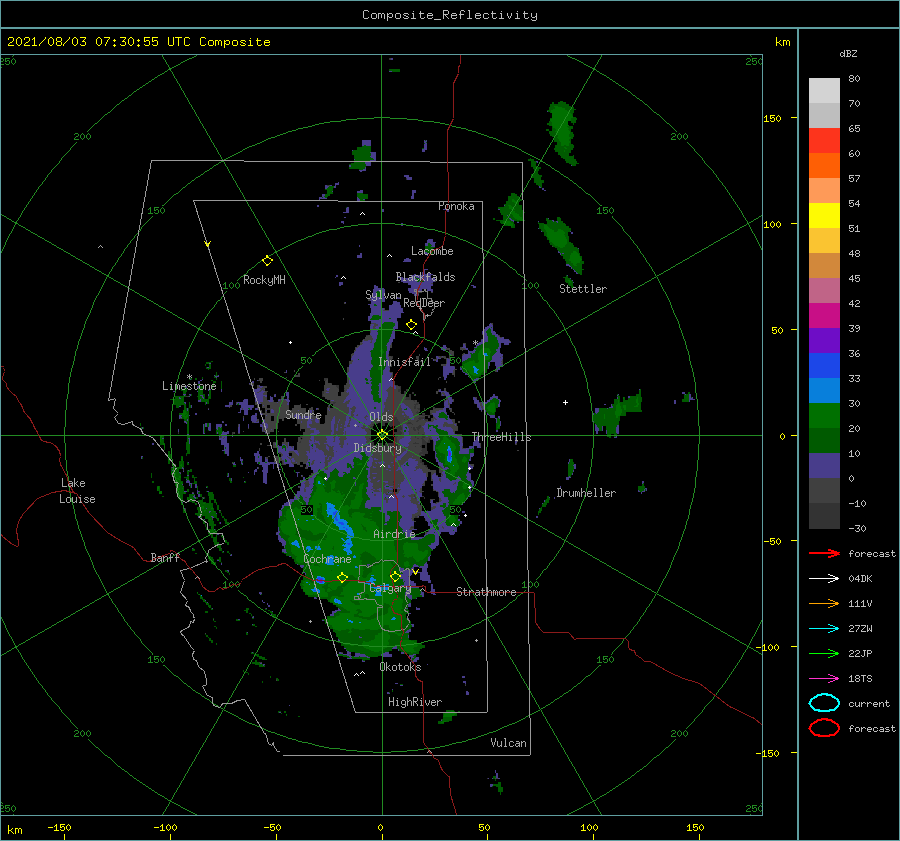Click the Stettler town label
This screenshot has height=841, width=900.
point(583,289)
